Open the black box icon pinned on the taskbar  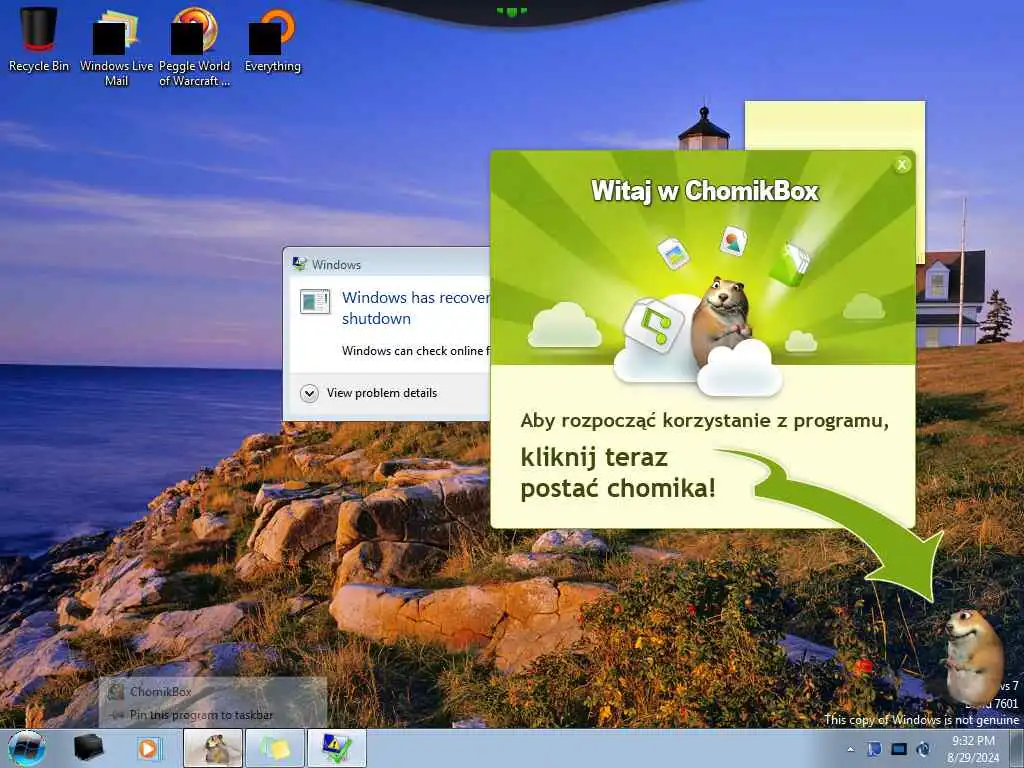point(88,748)
